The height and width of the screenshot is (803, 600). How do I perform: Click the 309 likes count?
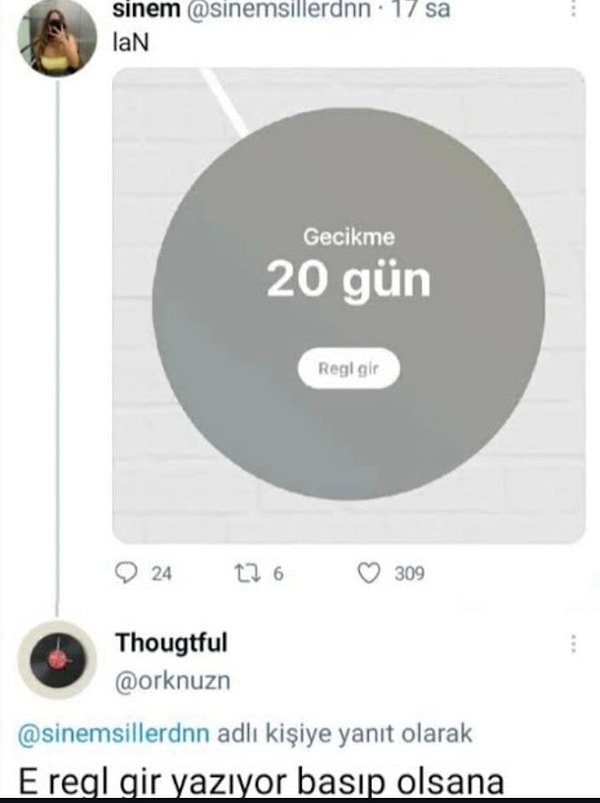coord(409,574)
